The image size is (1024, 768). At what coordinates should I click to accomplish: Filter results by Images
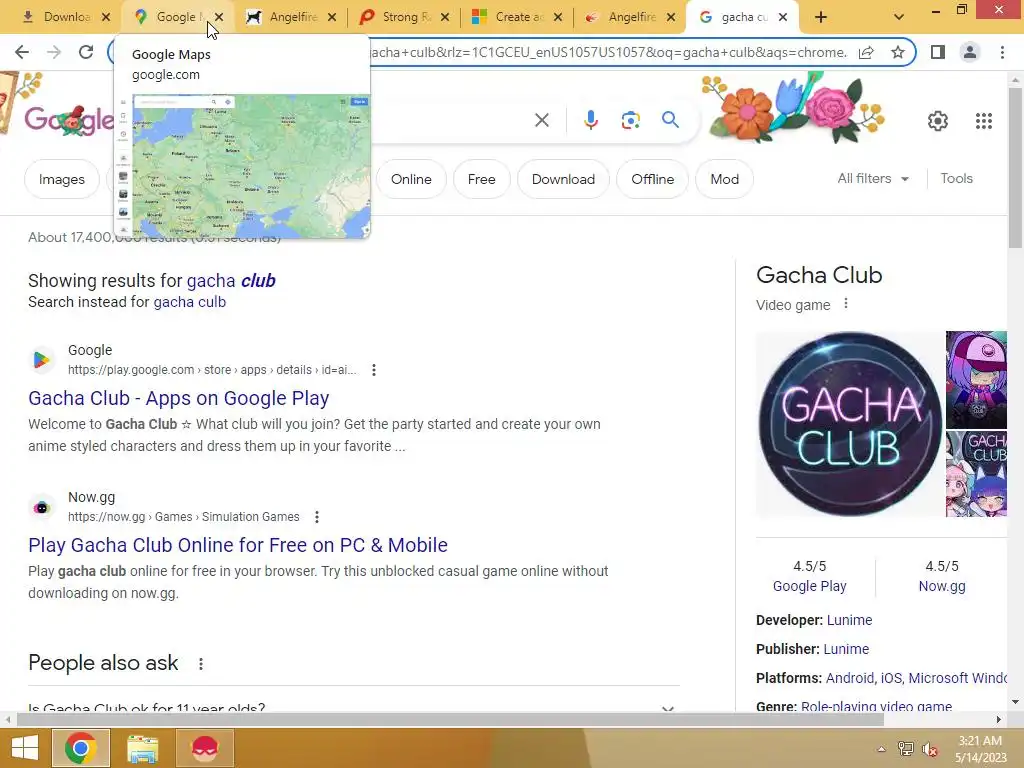pos(61,179)
